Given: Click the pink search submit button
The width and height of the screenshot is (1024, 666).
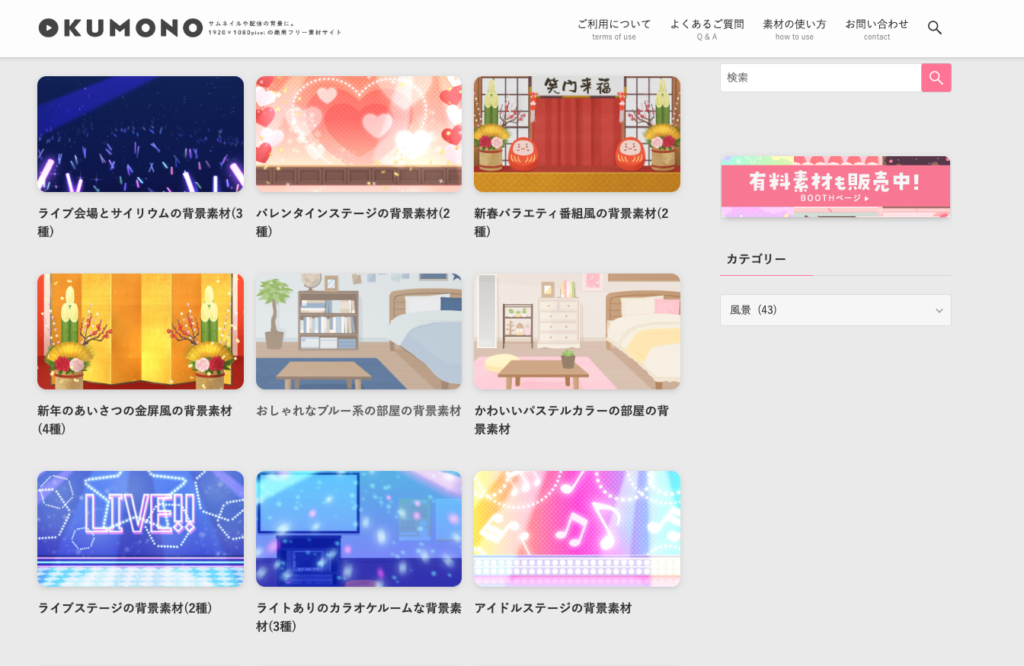Looking at the screenshot, I should (936, 78).
